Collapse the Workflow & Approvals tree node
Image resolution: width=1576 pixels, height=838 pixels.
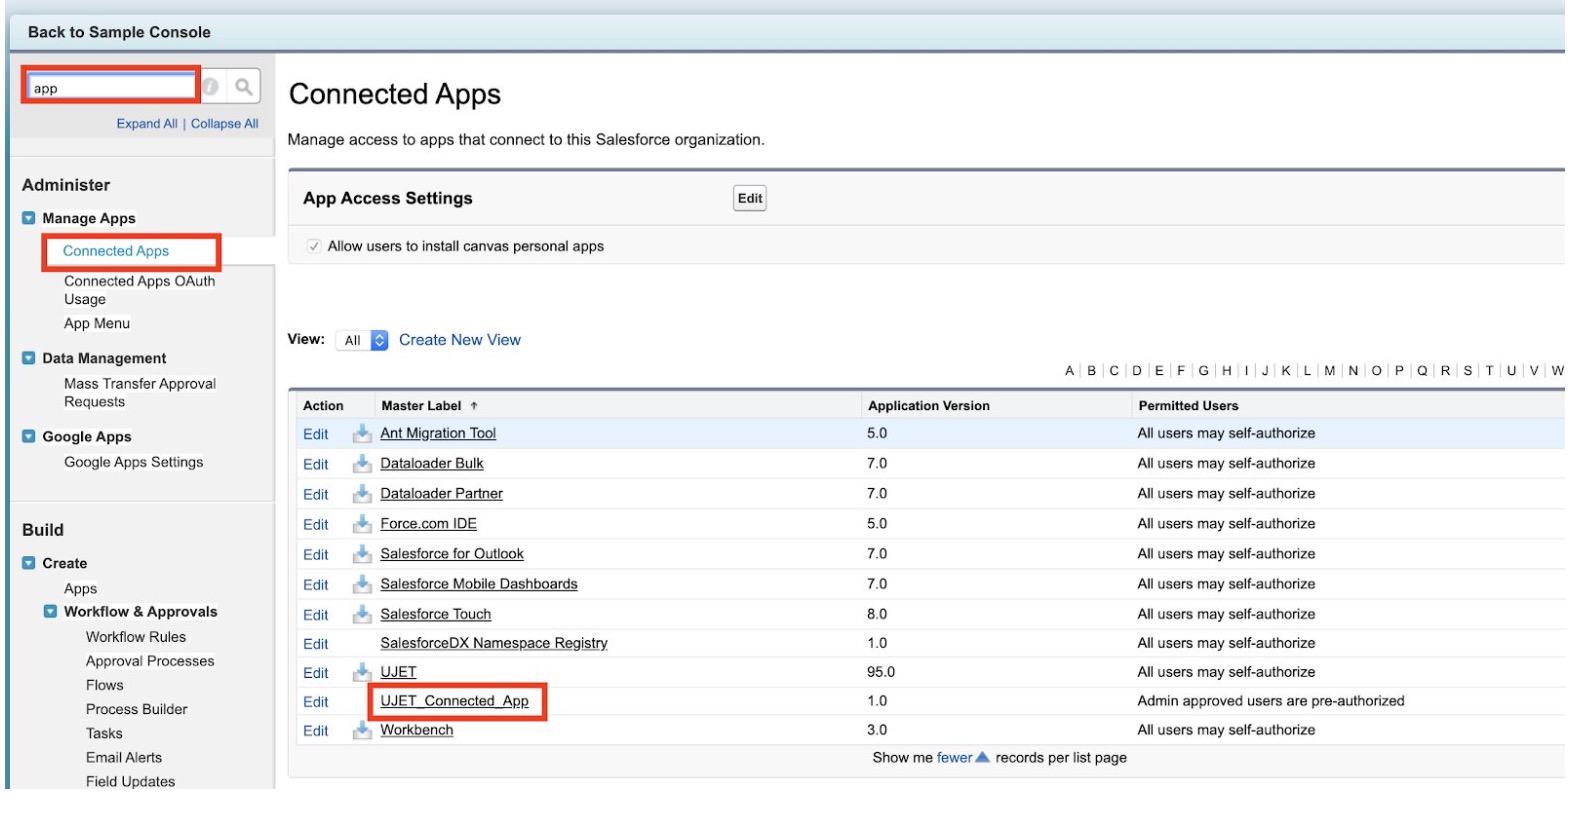pyautogui.click(x=50, y=612)
